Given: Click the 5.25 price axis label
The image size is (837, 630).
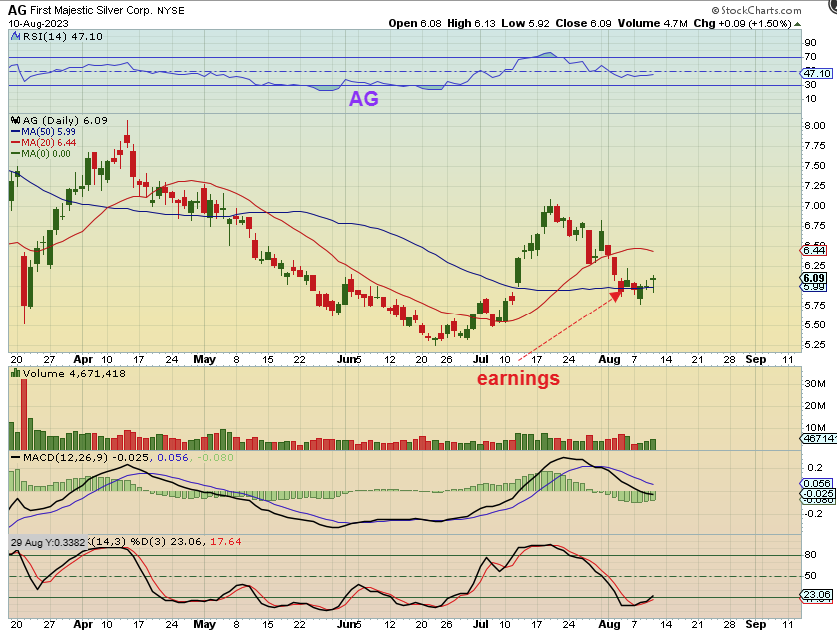Looking at the screenshot, I should 815,345.
